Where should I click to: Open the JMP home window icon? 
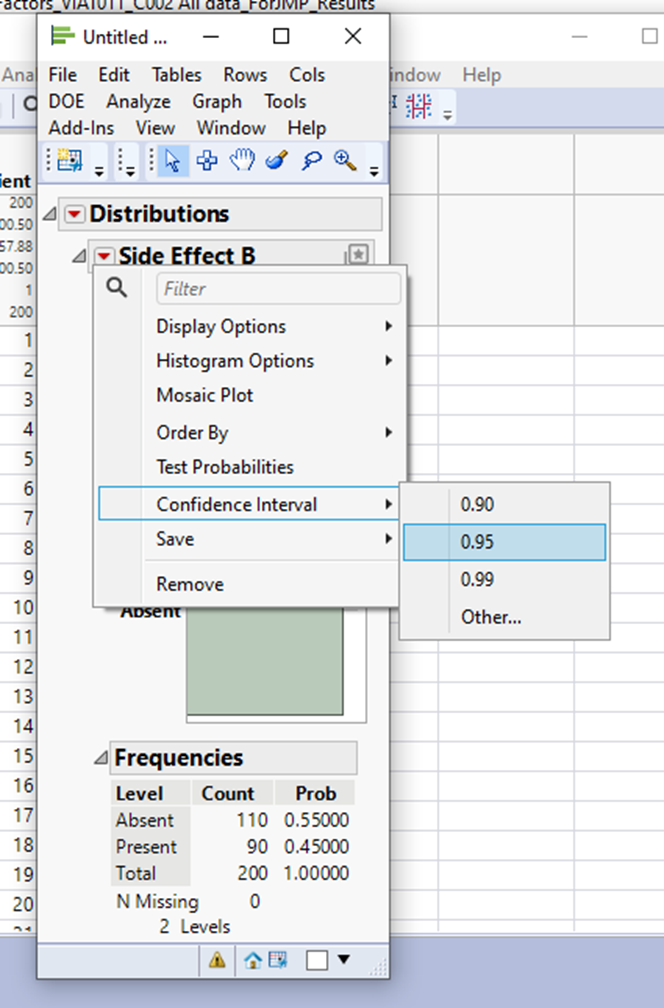pyautogui.click(x=253, y=960)
